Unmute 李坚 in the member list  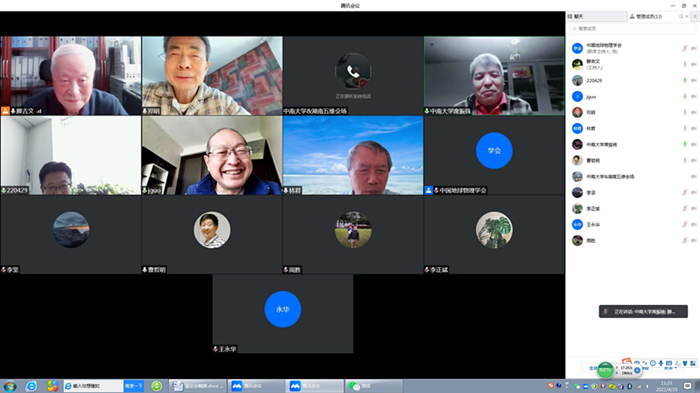[685, 192]
